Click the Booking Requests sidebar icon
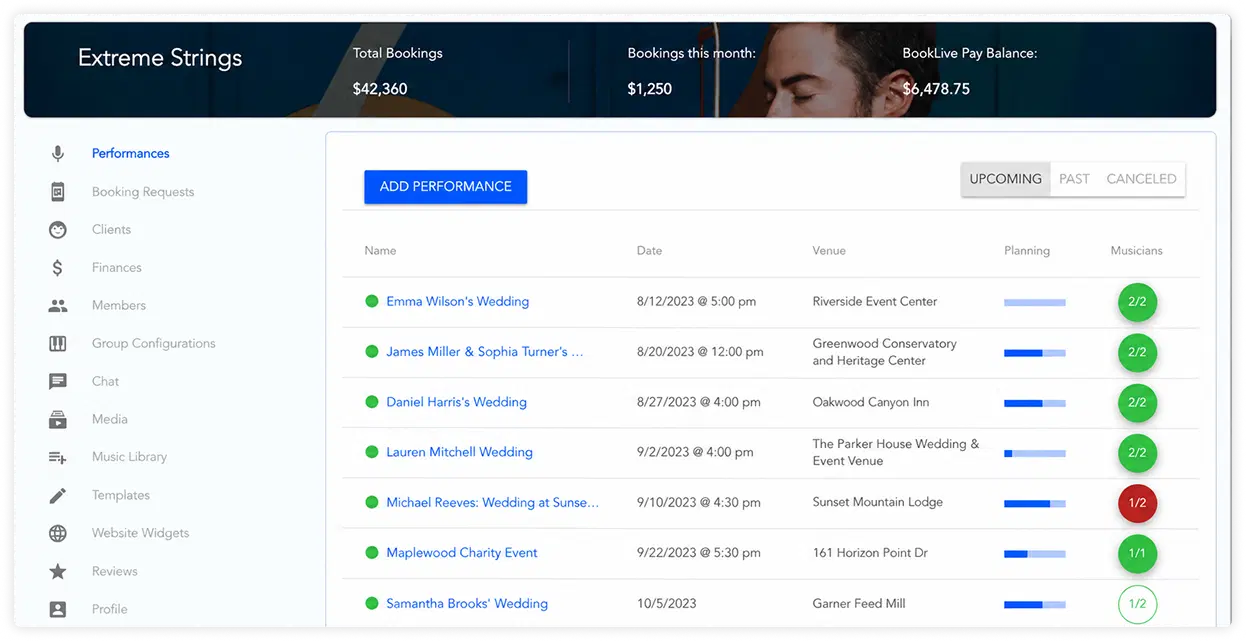The image size is (1246, 641). tap(58, 192)
